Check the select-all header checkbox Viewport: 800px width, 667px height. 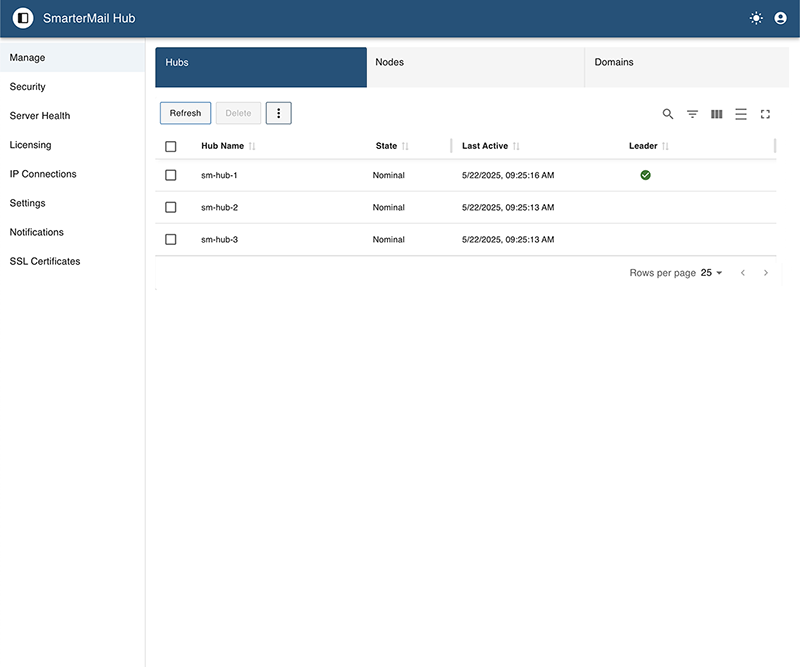point(171,146)
